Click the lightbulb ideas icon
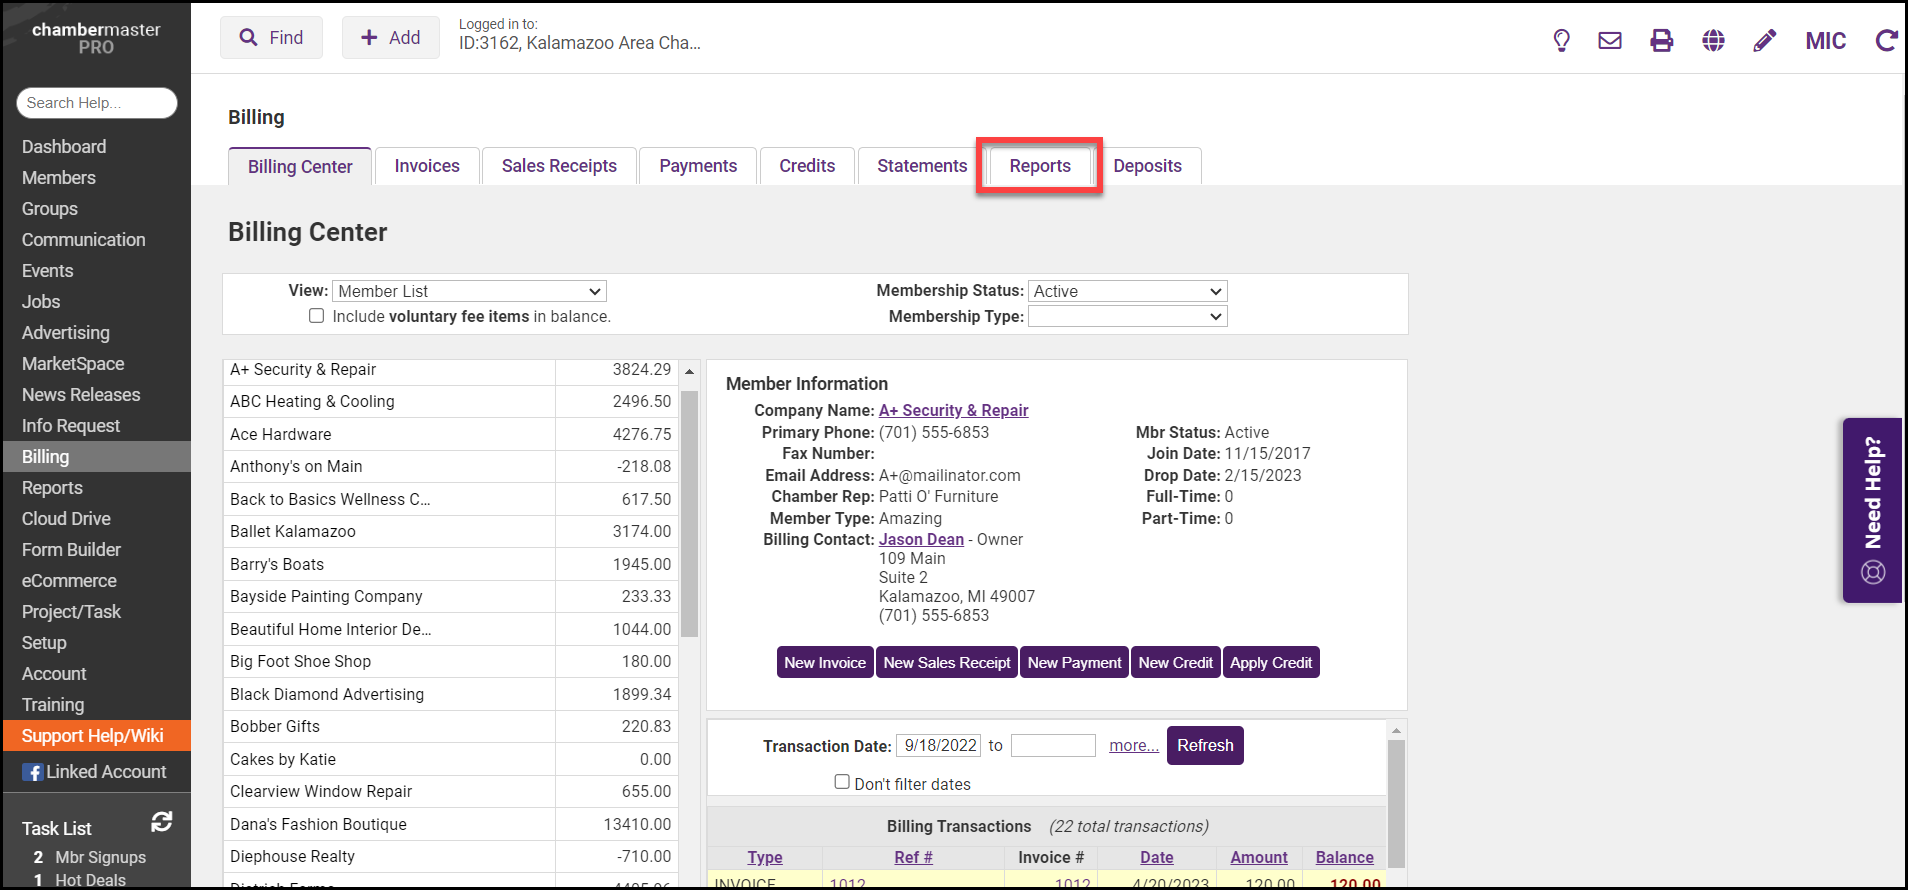Screen dimensions: 1908x890 (x=1561, y=40)
